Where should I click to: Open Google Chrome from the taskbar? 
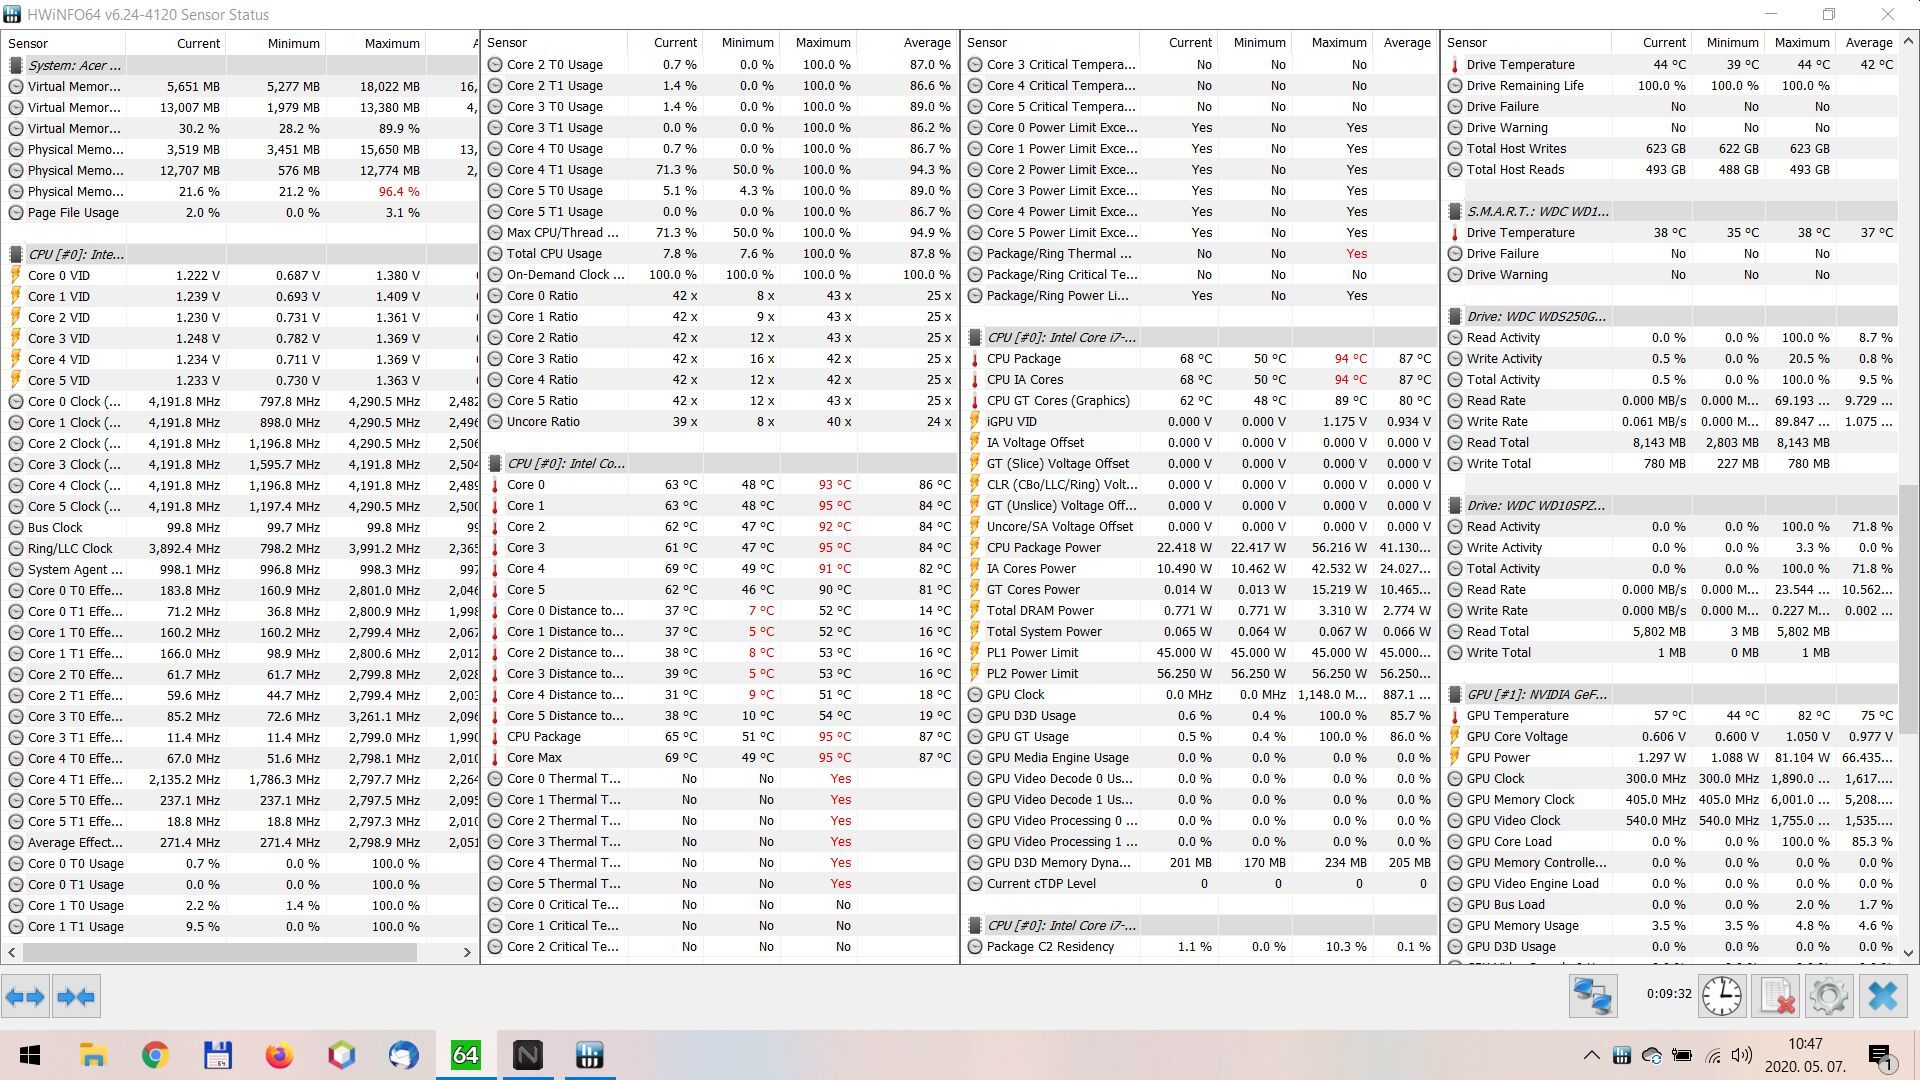[155, 1055]
